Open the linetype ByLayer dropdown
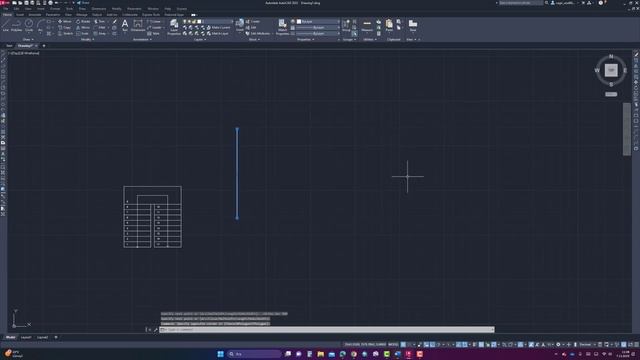The image size is (640, 360). tap(318, 33)
